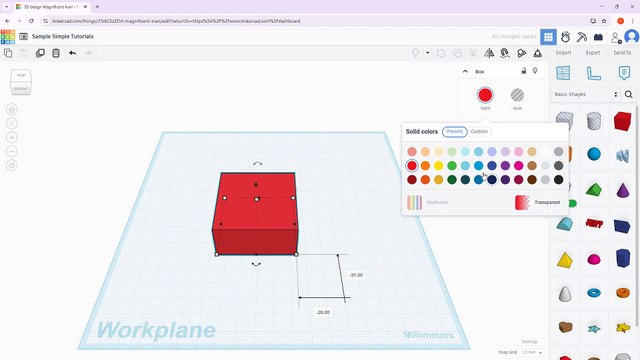640x360 pixels.
Task: Pick the blue Sphere shape
Action: pyautogui.click(x=594, y=154)
